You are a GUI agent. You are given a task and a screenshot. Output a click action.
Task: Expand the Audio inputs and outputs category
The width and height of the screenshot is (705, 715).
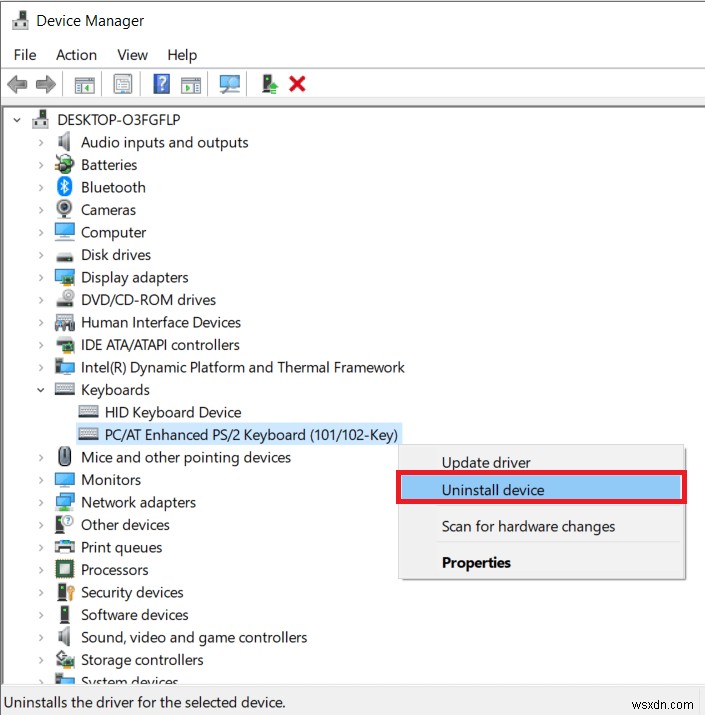pyautogui.click(x=41, y=143)
